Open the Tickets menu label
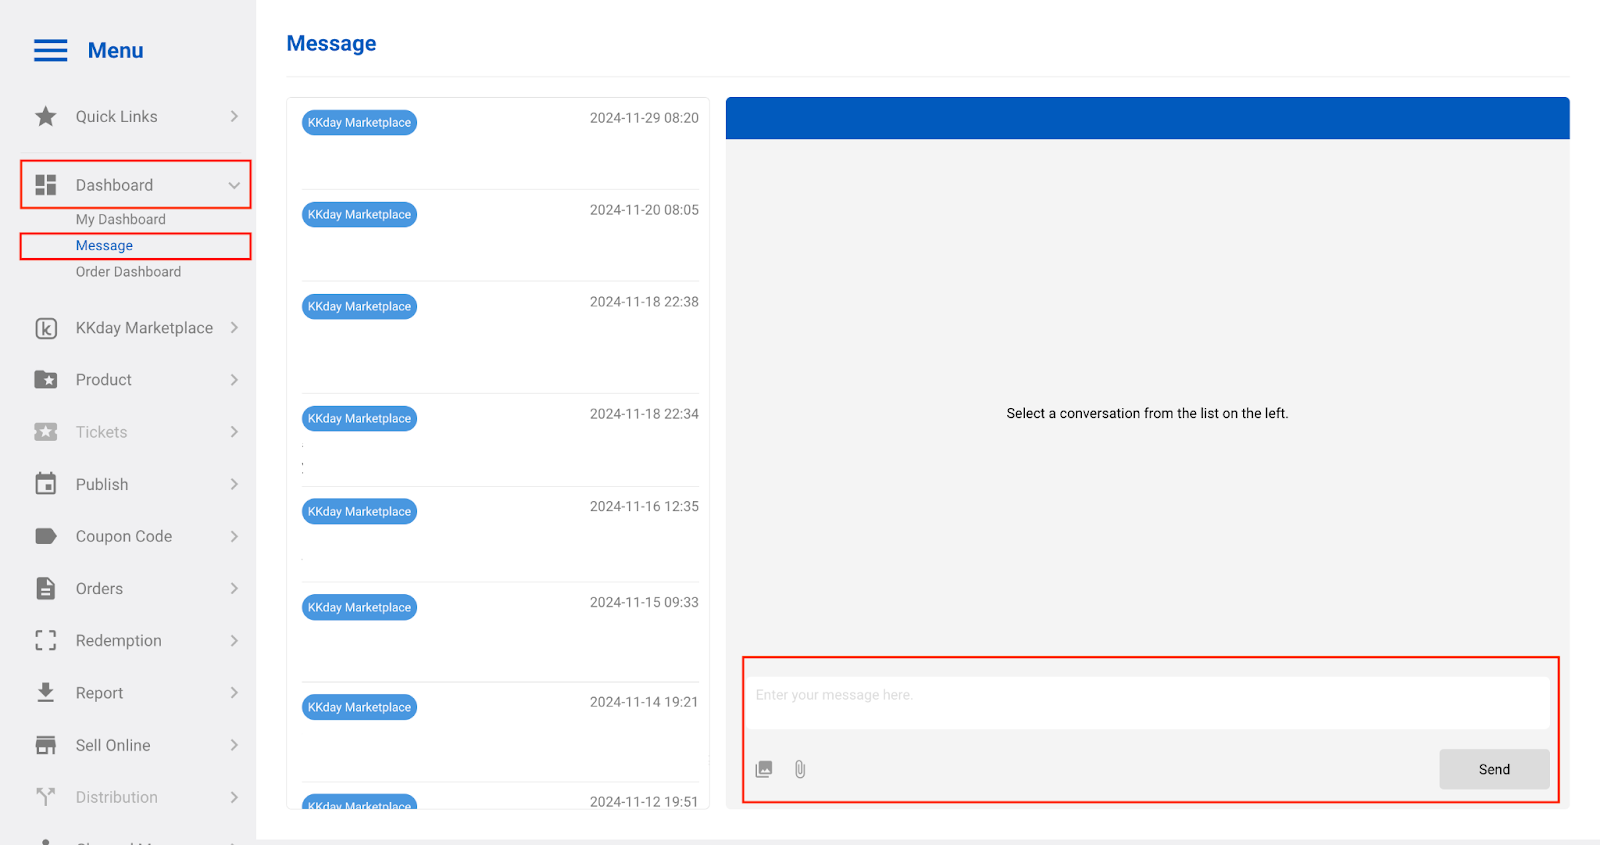Image resolution: width=1600 pixels, height=845 pixels. (x=102, y=432)
